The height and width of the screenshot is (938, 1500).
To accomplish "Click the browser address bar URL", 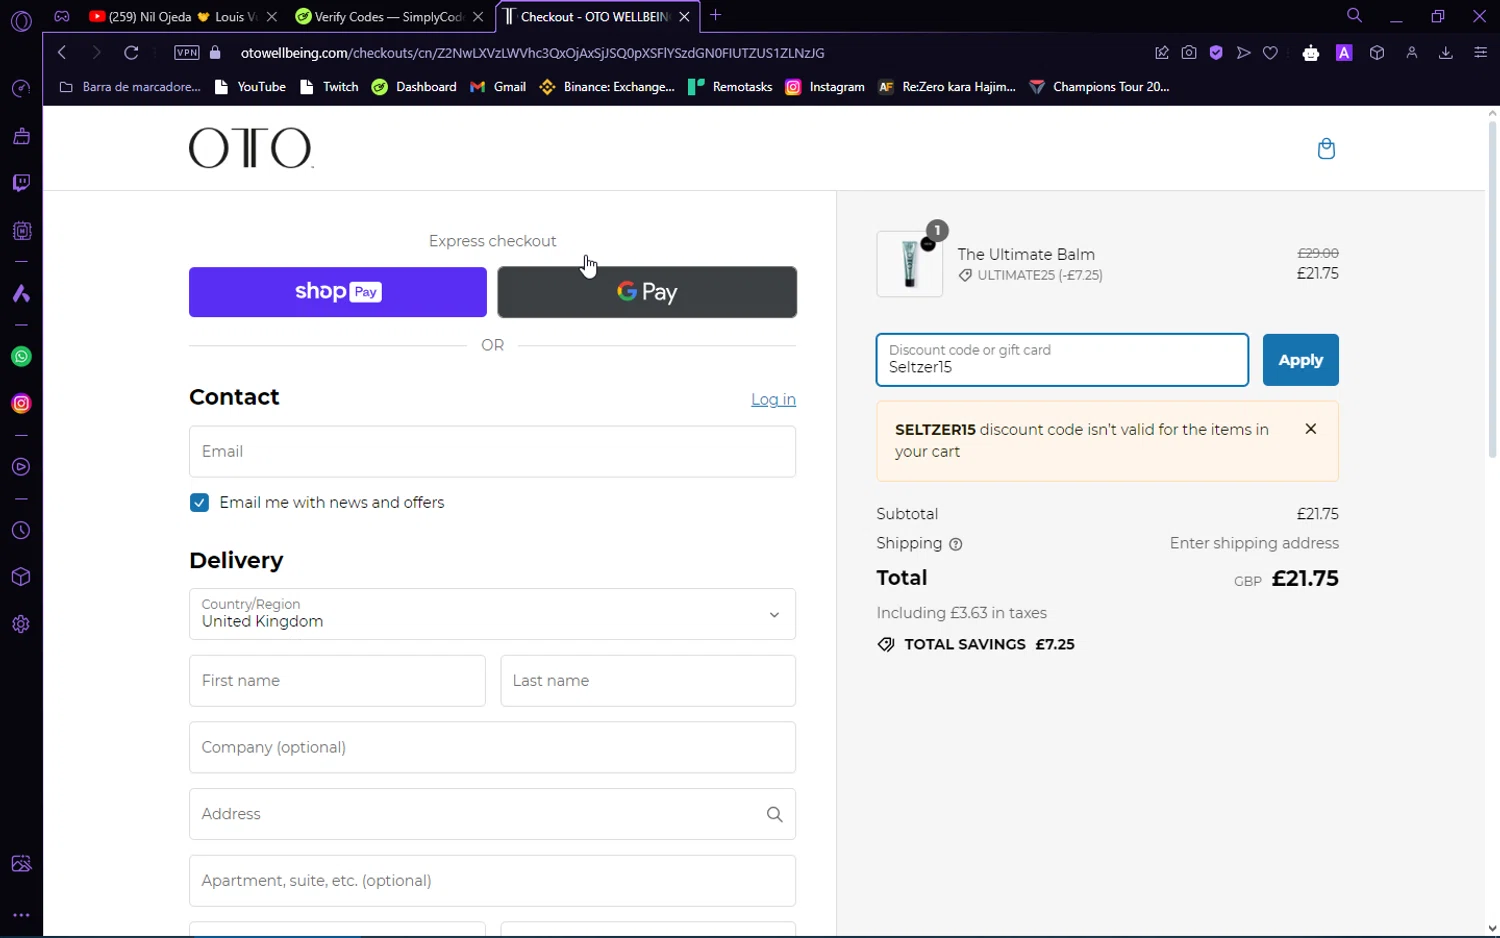I will click(533, 53).
